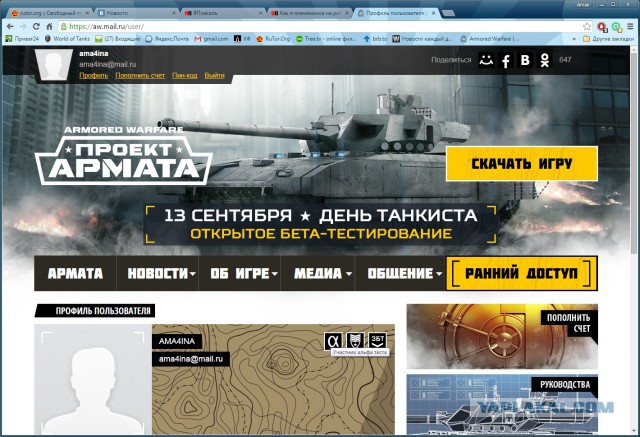Screen dimensions: 640x437
Task: Switch to the Как я племянника tab
Action: point(308,13)
